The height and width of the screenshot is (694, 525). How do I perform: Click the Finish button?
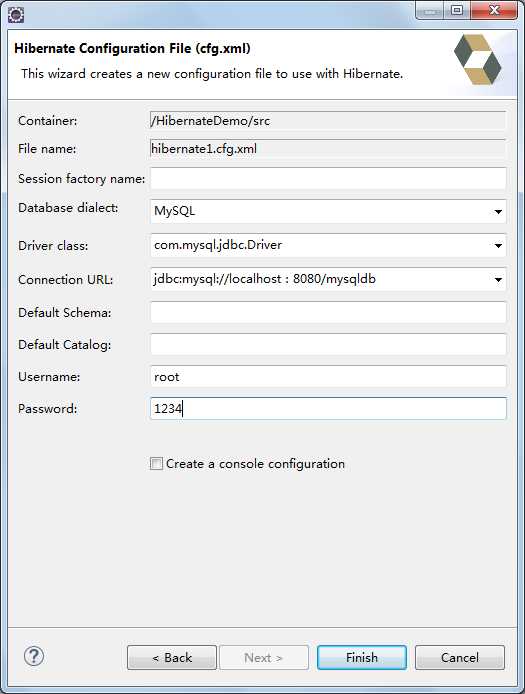(362, 657)
